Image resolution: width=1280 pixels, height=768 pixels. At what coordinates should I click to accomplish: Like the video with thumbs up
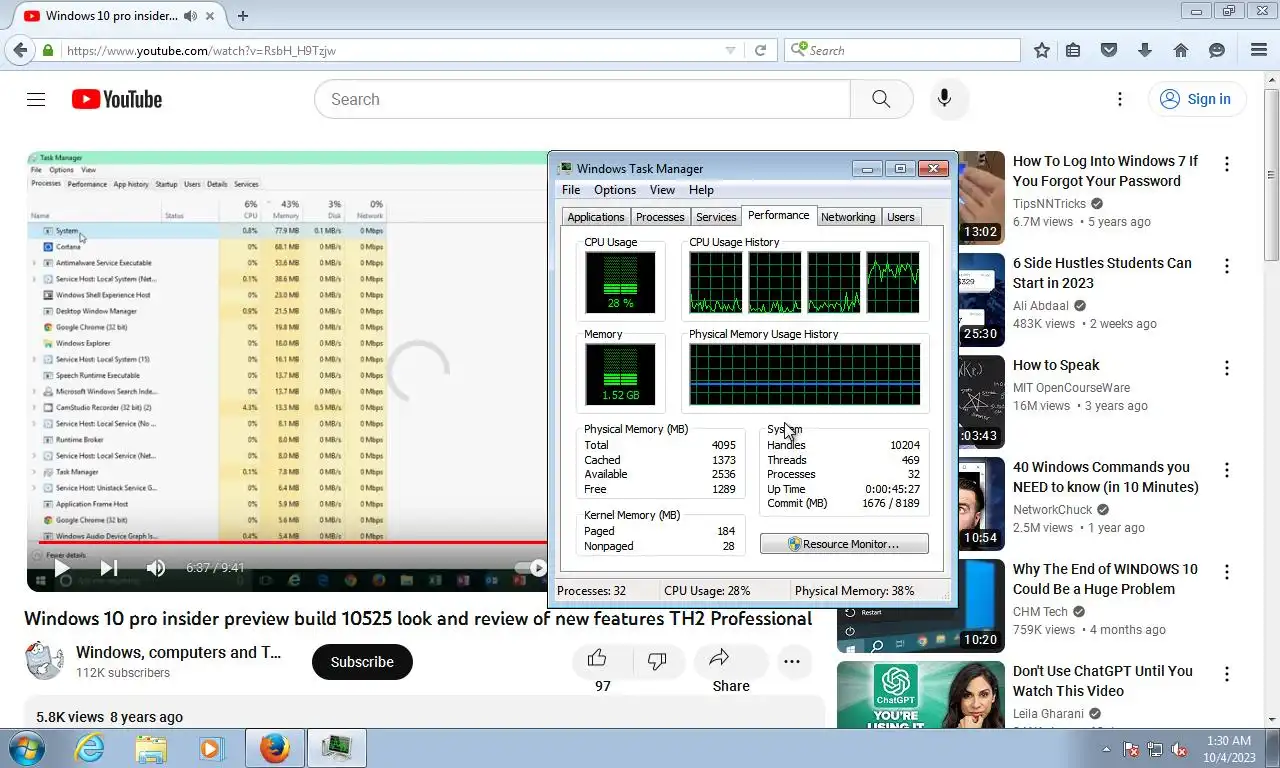[x=597, y=658]
